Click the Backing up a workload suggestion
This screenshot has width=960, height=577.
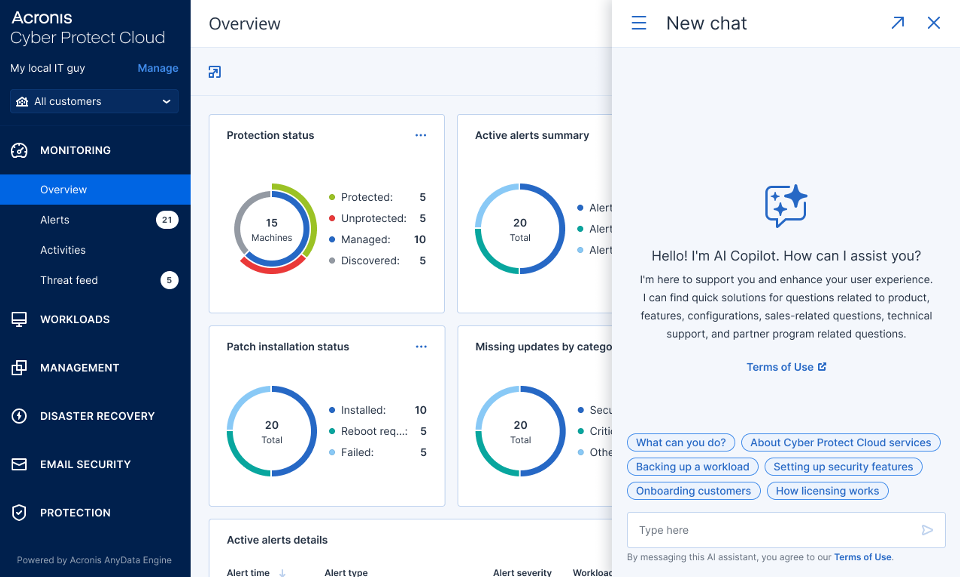[693, 466]
